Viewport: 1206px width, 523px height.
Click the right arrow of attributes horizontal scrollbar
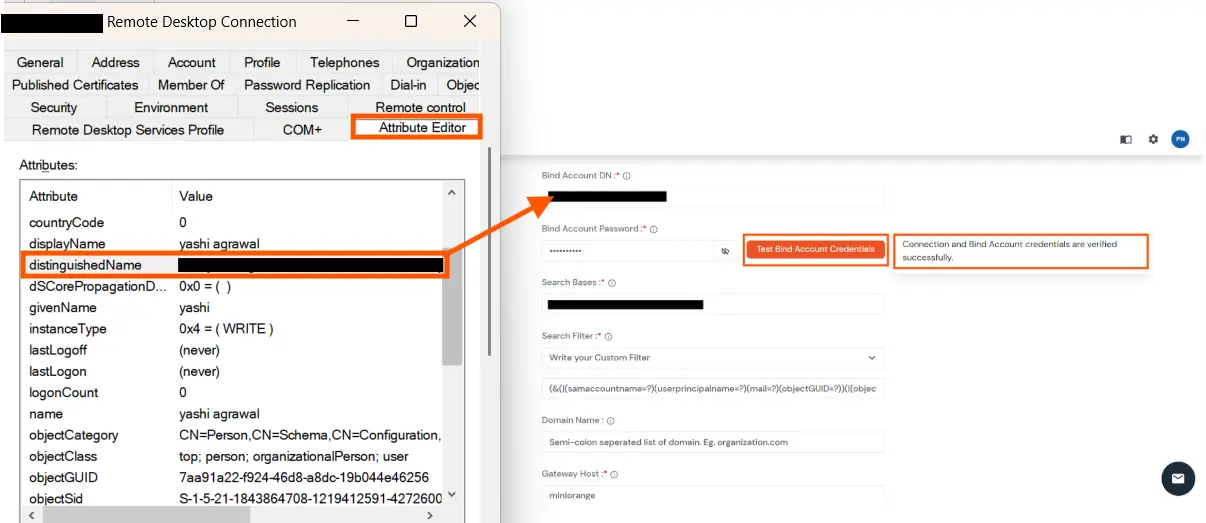click(x=431, y=515)
